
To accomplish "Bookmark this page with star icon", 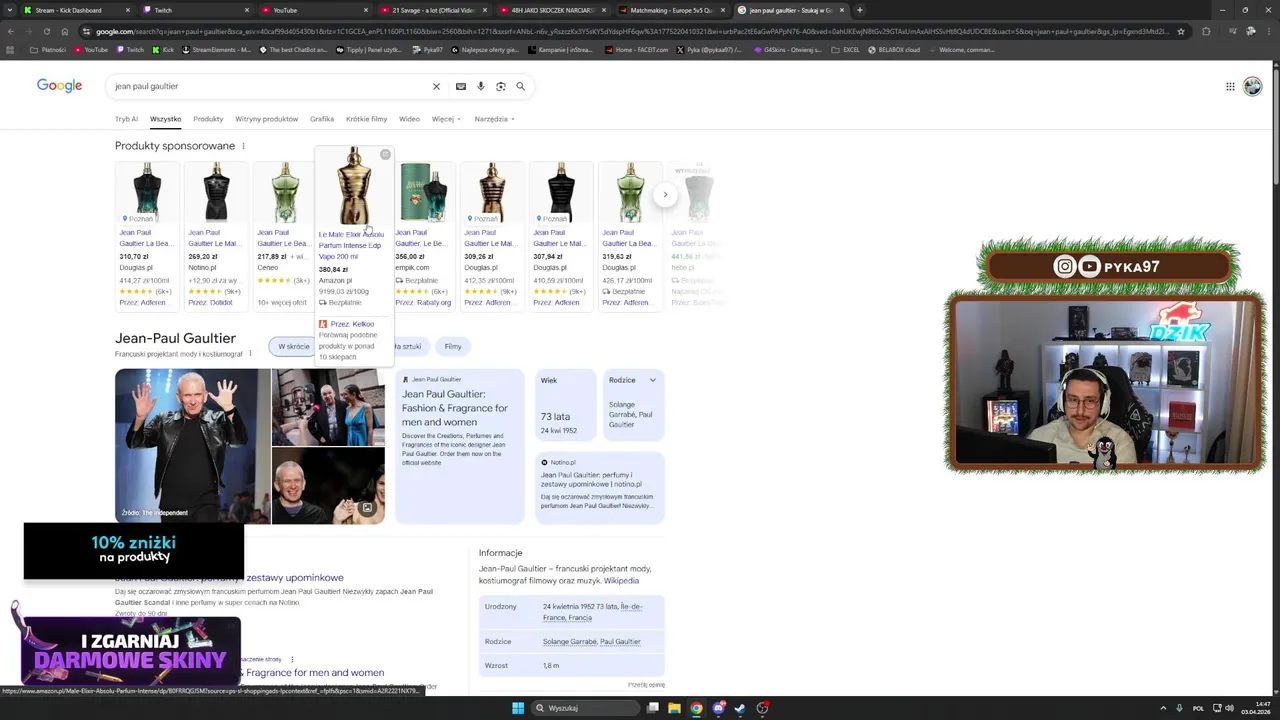I will [x=1181, y=31].
